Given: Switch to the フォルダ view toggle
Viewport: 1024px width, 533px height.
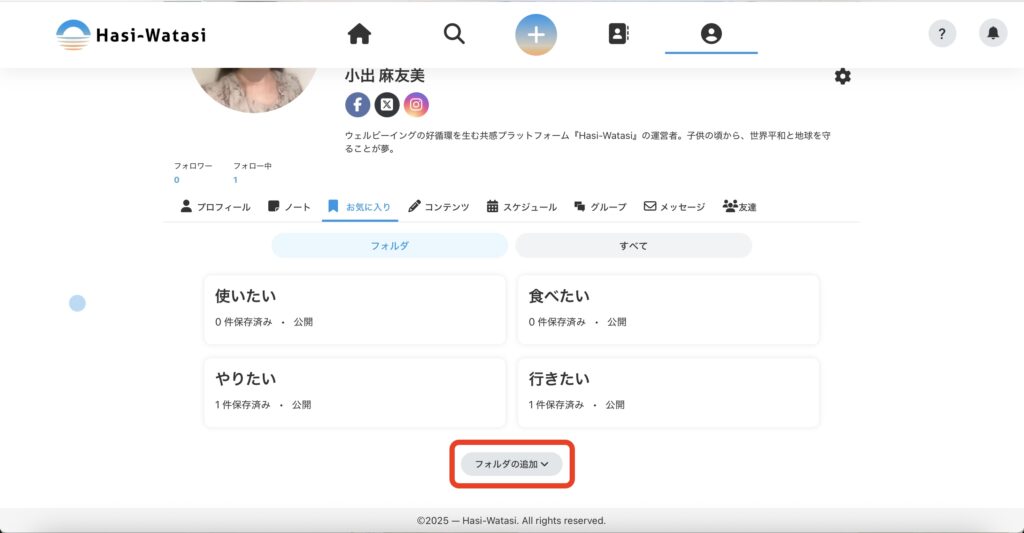Looking at the screenshot, I should (x=390, y=245).
